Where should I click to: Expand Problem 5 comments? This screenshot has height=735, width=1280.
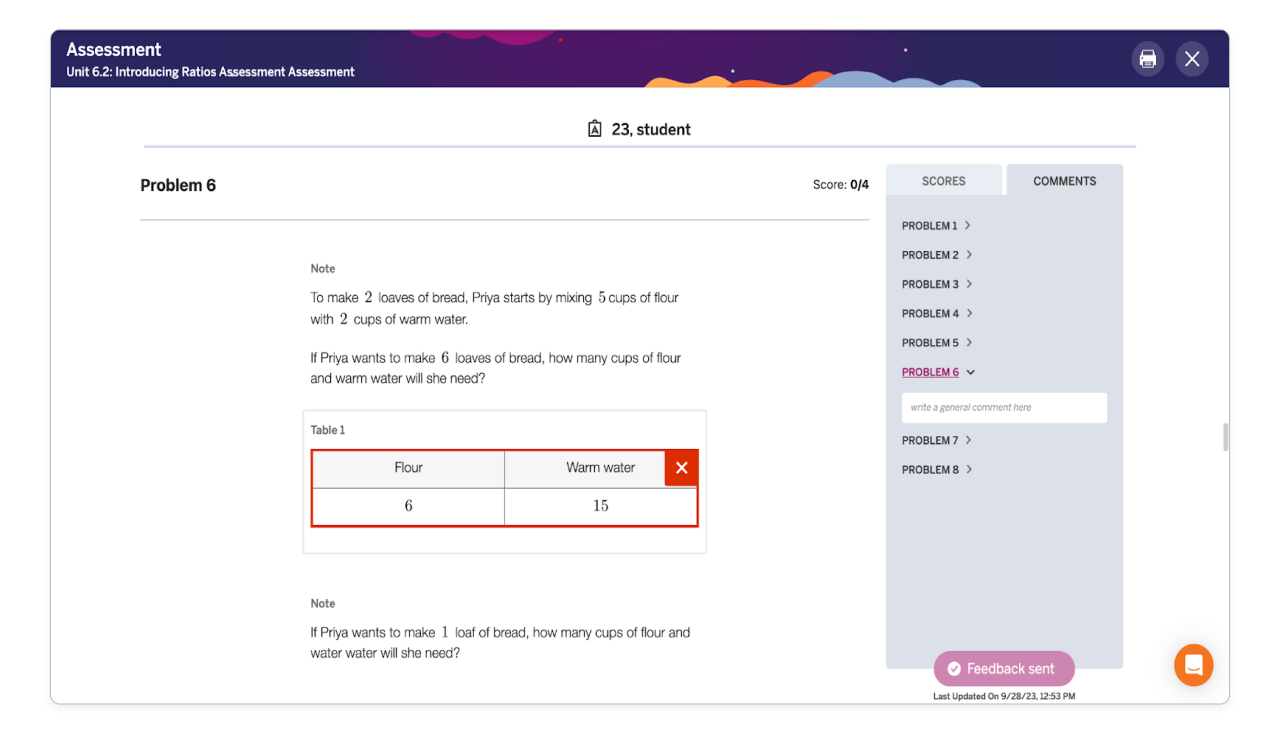tap(936, 343)
